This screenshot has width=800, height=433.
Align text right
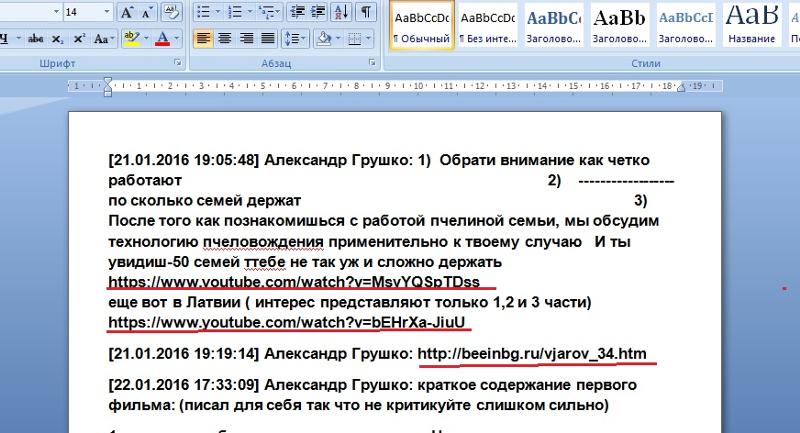(x=246, y=39)
